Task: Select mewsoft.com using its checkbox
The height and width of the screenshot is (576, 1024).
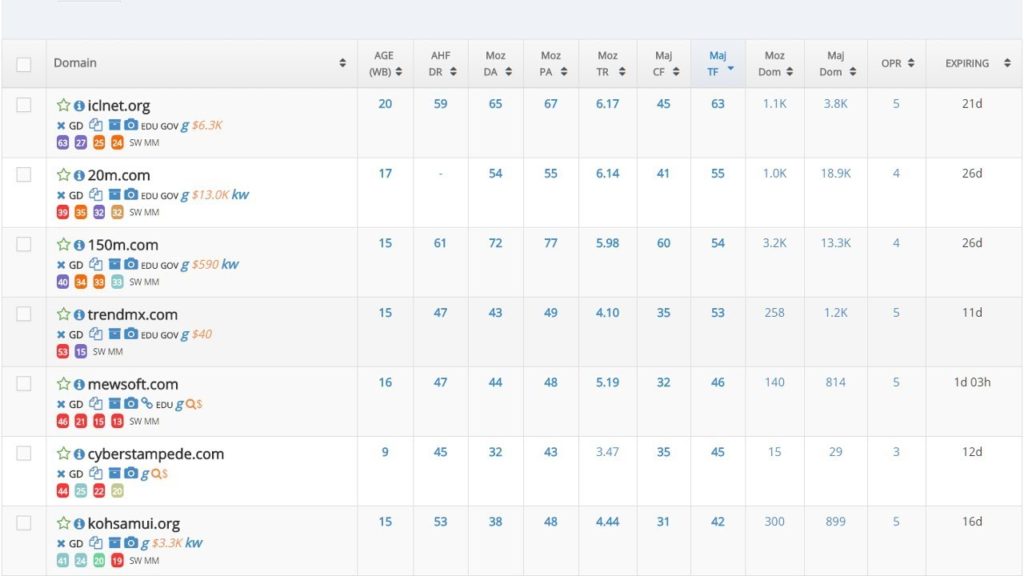Action: (24, 383)
